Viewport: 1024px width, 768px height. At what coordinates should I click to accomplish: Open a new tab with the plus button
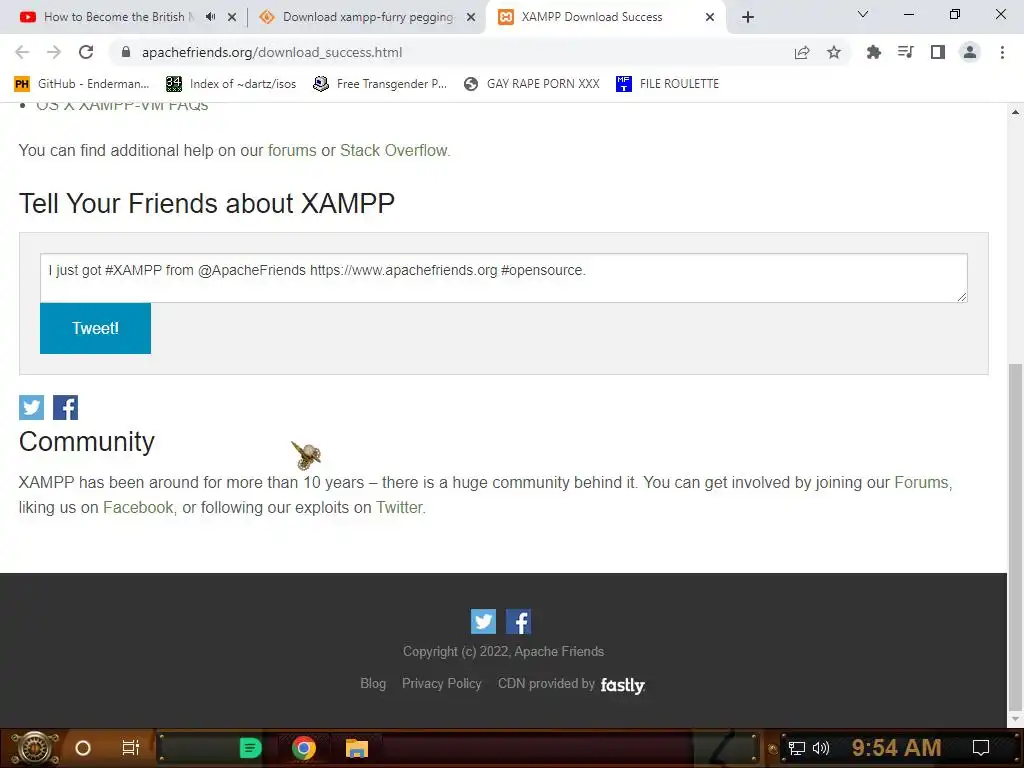(748, 17)
